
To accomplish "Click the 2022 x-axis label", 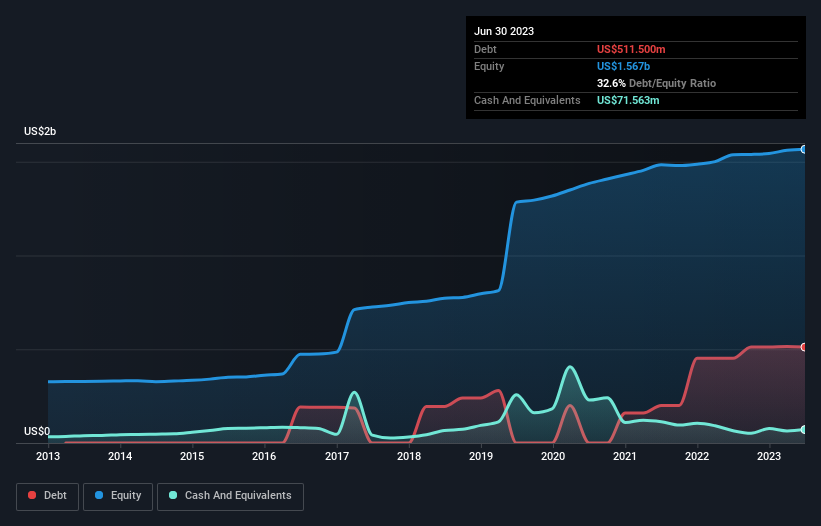I will click(697, 456).
